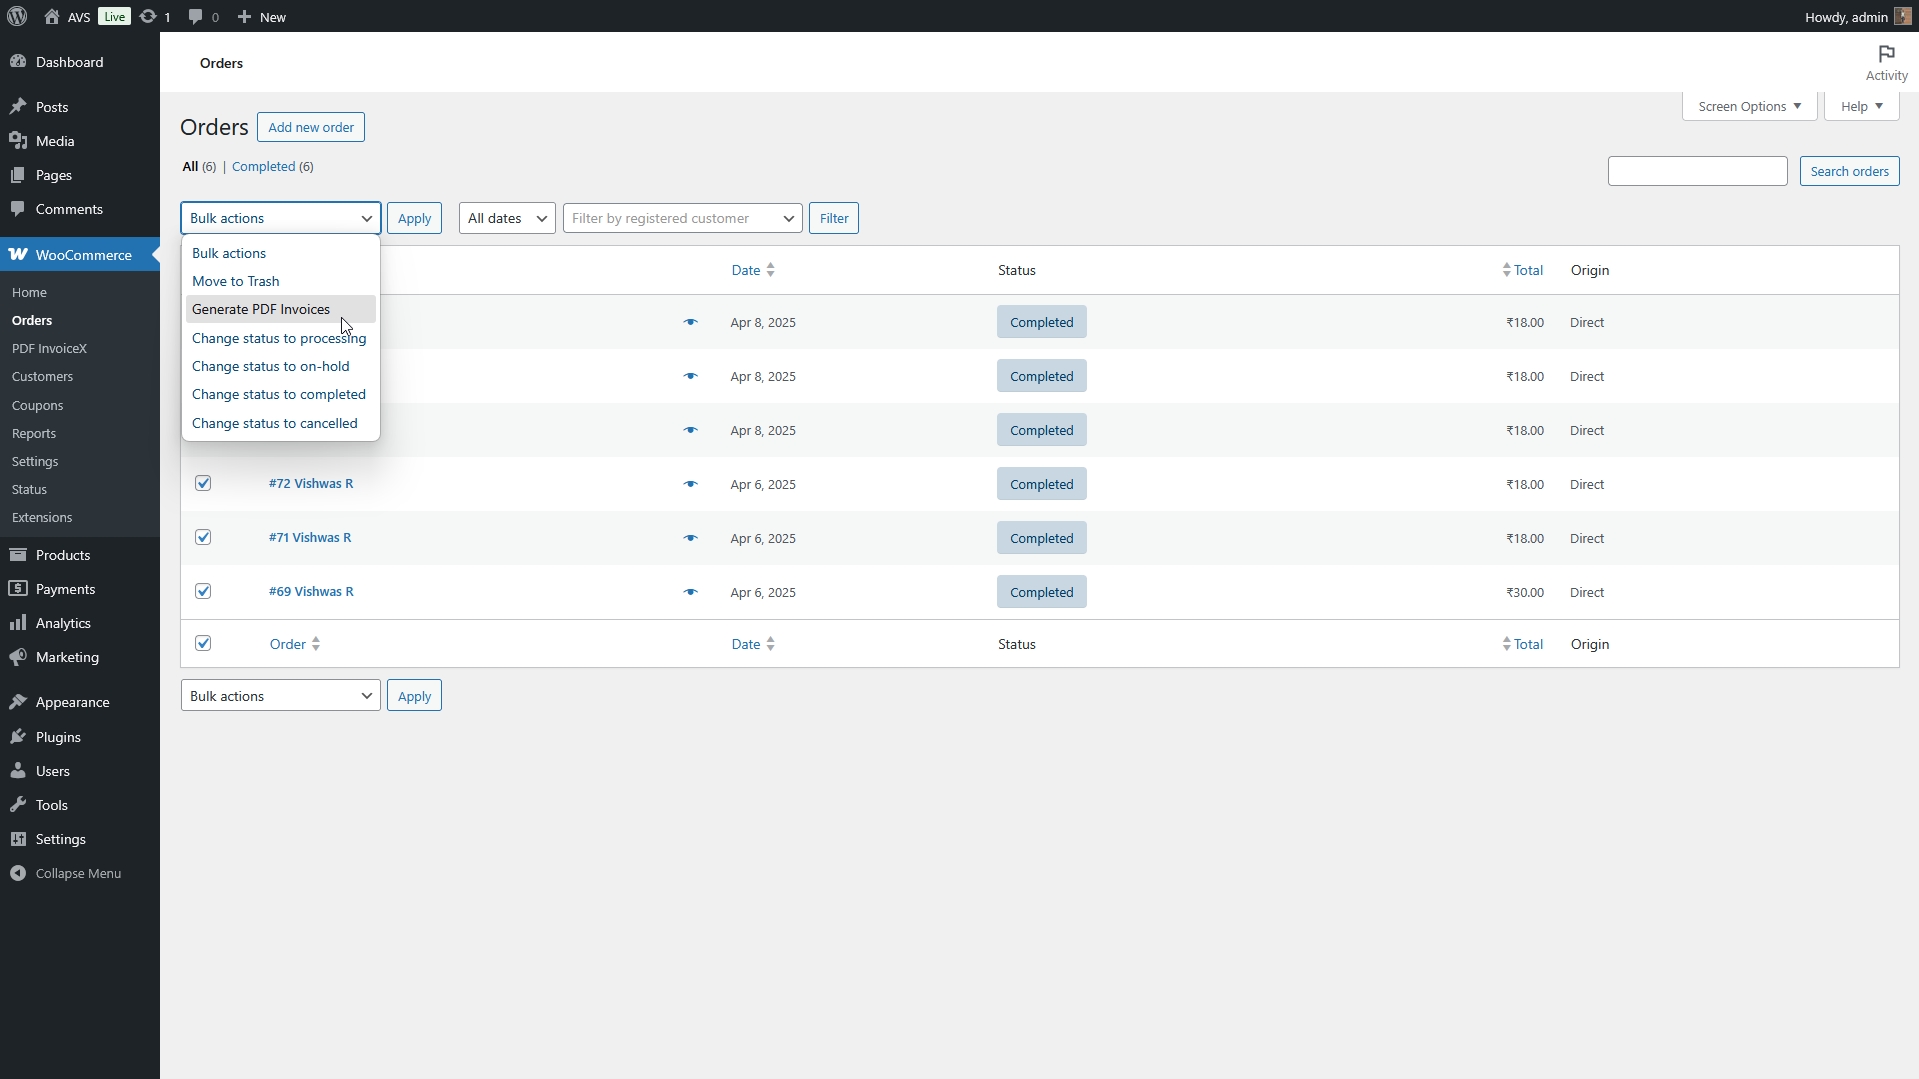Image resolution: width=1919 pixels, height=1079 pixels.
Task: Open the admin user avatar
Action: (x=1903, y=16)
